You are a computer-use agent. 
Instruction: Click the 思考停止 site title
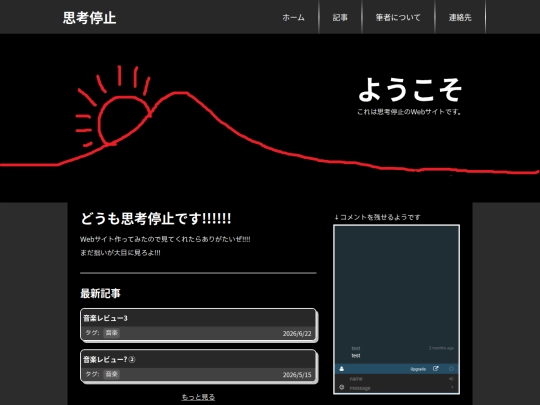point(90,18)
